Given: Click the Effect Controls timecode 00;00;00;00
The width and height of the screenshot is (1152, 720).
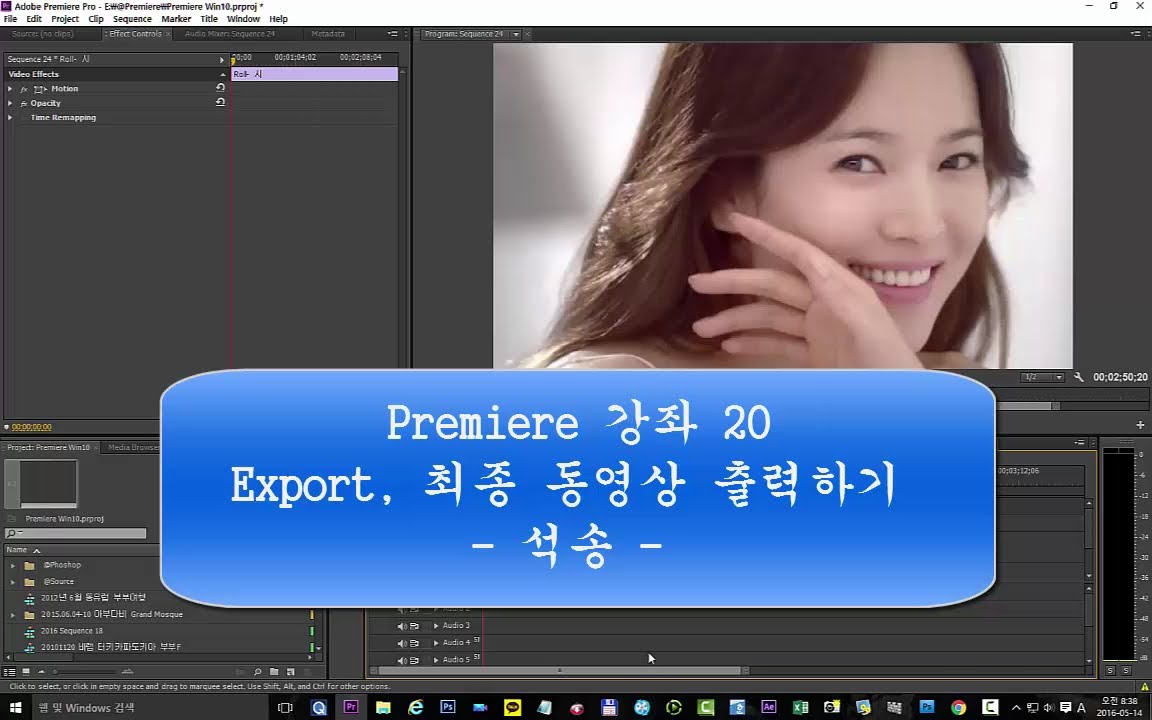Looking at the screenshot, I should (32, 427).
